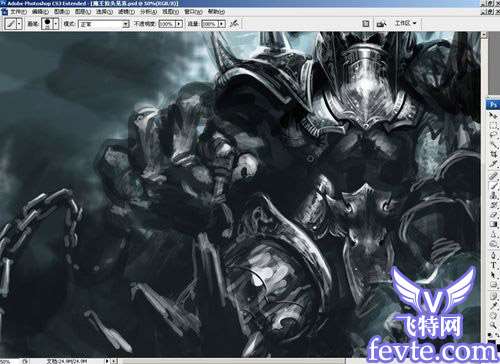Select the Blur tool
Screen dimensions: 500x364
pyautogui.click(x=493, y=234)
